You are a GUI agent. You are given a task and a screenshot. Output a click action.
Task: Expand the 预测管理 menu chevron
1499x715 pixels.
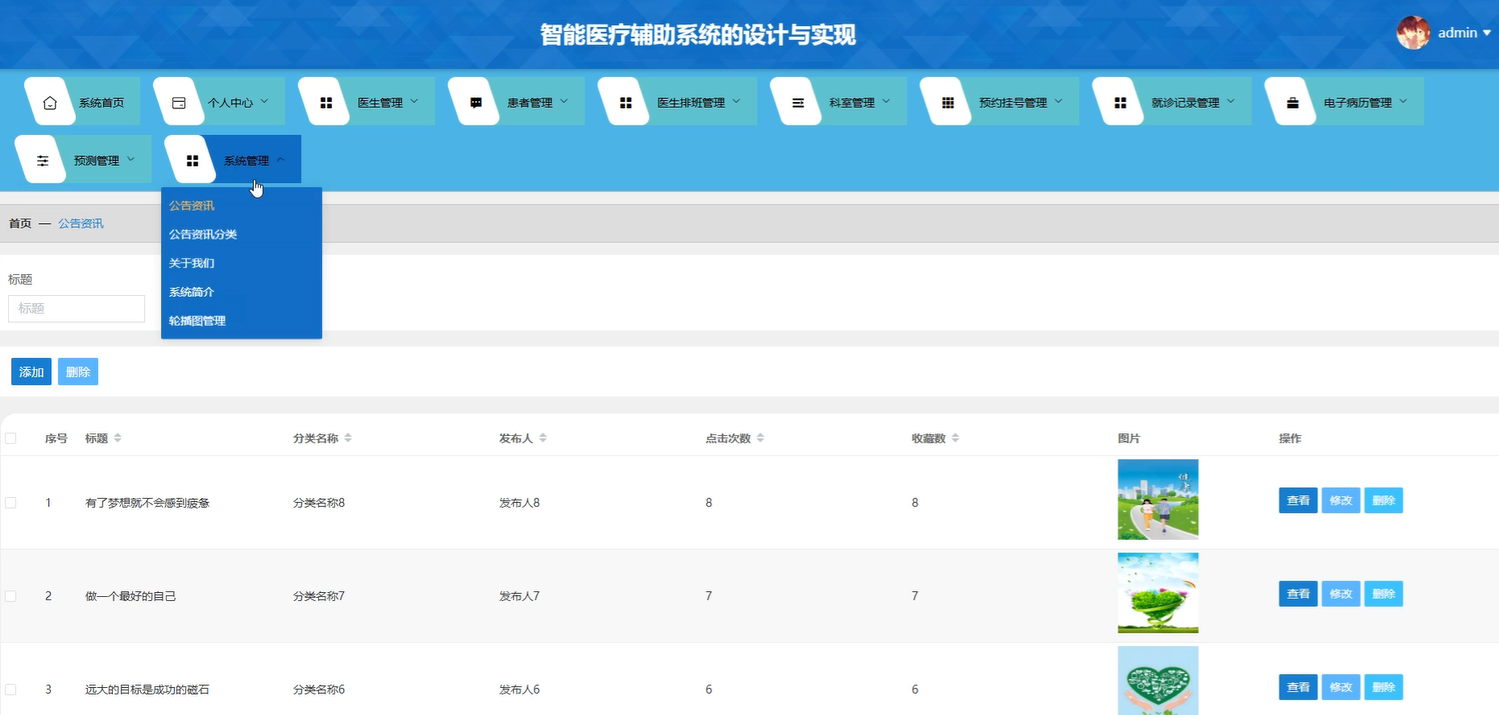coord(131,159)
